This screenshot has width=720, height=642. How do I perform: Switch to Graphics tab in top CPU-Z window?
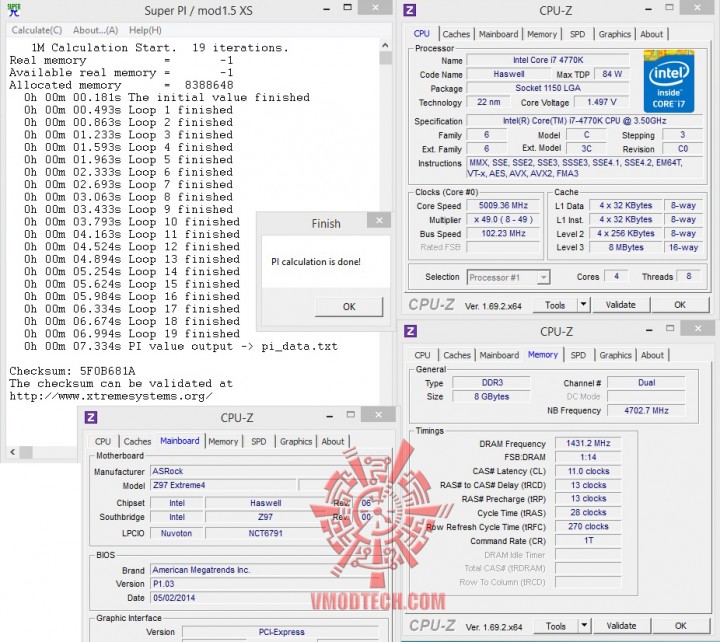pos(614,34)
